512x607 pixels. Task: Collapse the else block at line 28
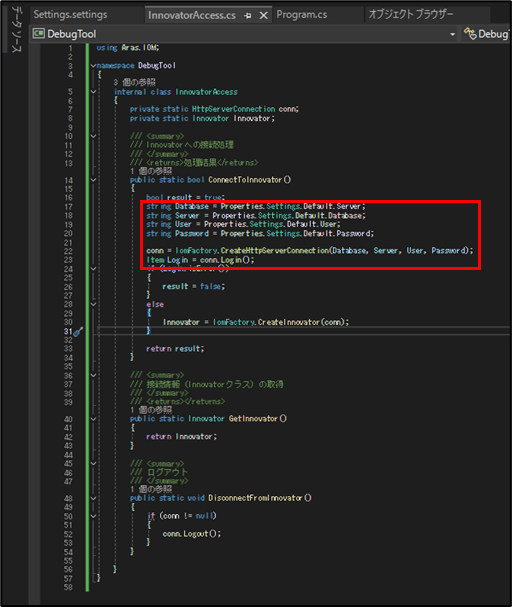tap(93, 304)
